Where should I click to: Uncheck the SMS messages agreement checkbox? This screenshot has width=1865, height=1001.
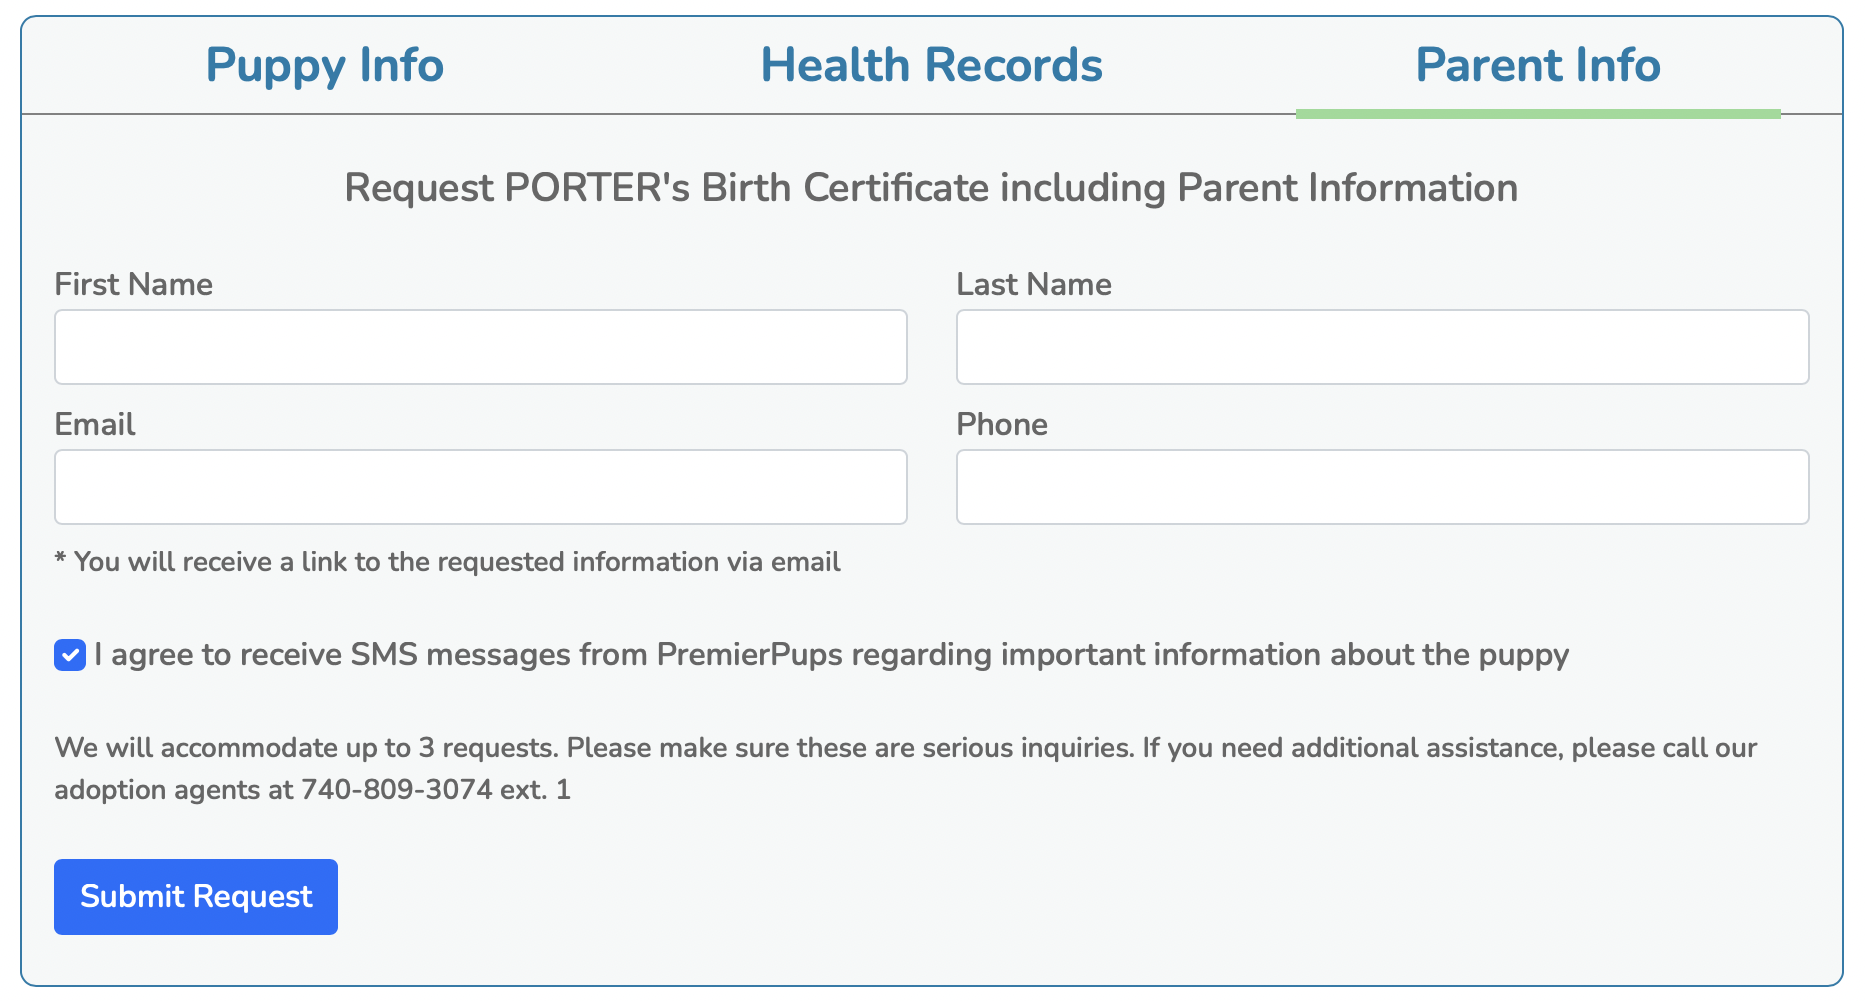(70, 656)
